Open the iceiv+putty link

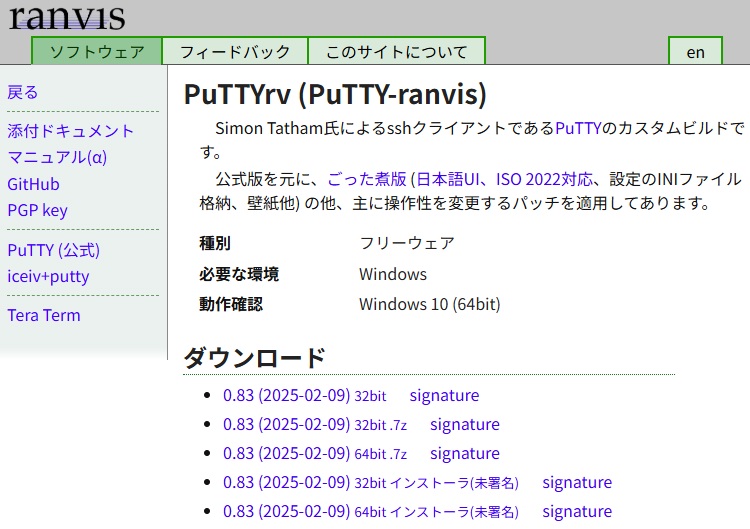(48, 276)
